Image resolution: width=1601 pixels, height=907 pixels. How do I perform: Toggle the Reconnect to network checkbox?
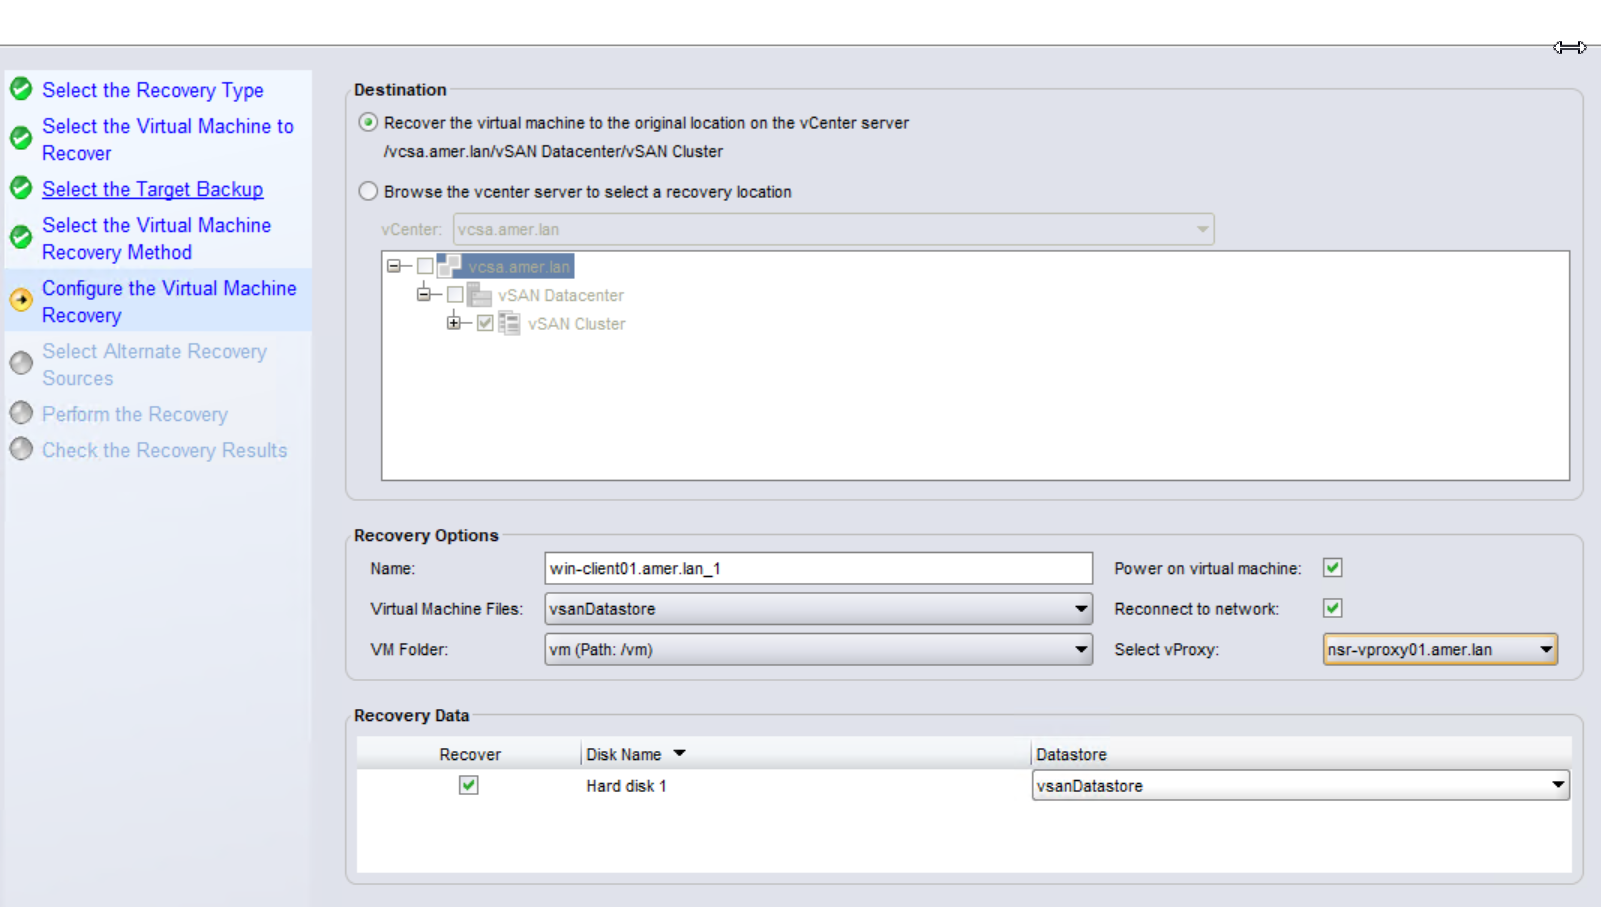pyautogui.click(x=1332, y=608)
